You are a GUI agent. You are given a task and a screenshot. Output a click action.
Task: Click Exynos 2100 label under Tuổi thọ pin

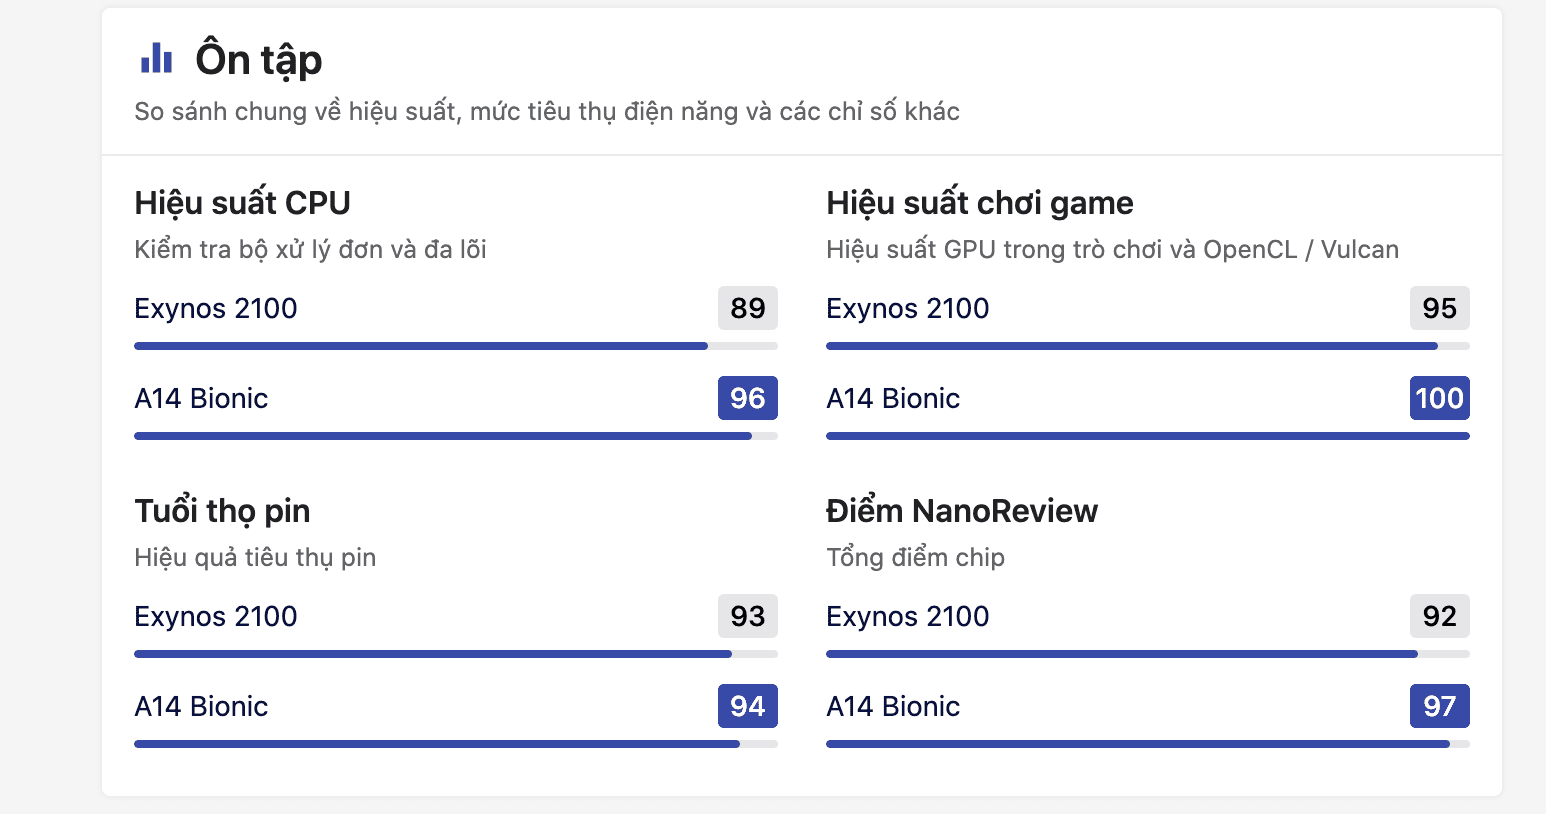click(x=216, y=616)
